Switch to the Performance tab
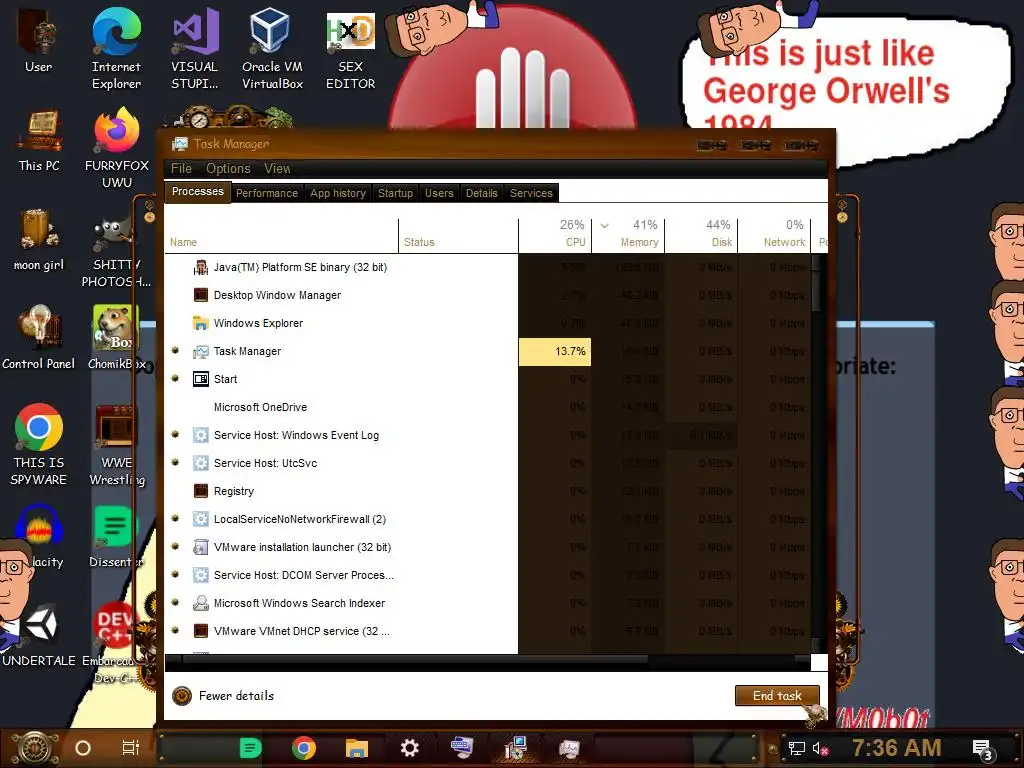Viewport: 1024px width, 768px height. pos(266,193)
